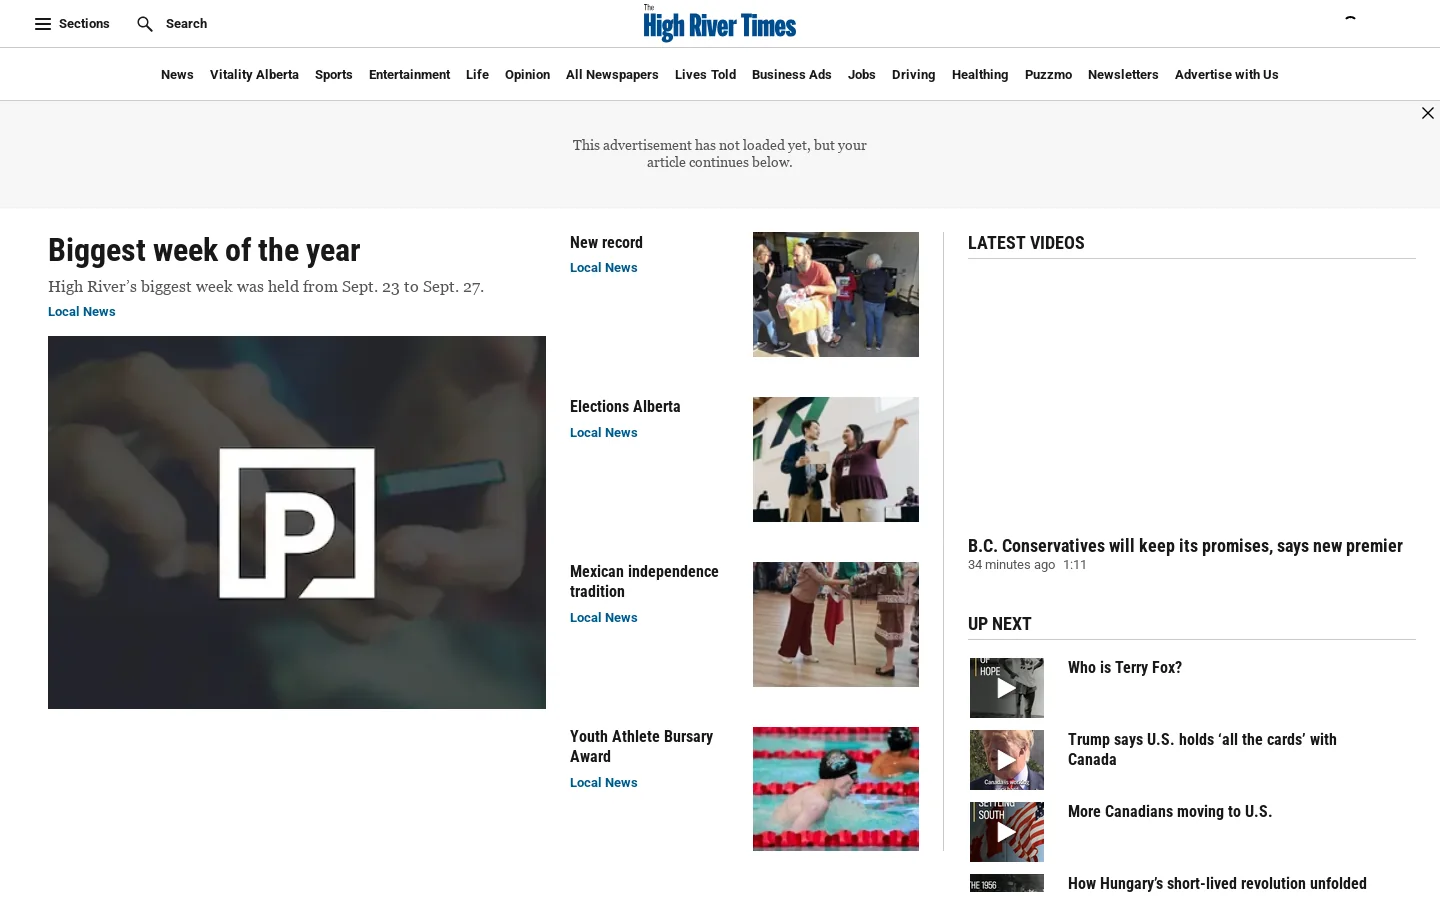Open More Canadians moving to U.S. title
This screenshot has height=900, width=1440.
click(1170, 812)
